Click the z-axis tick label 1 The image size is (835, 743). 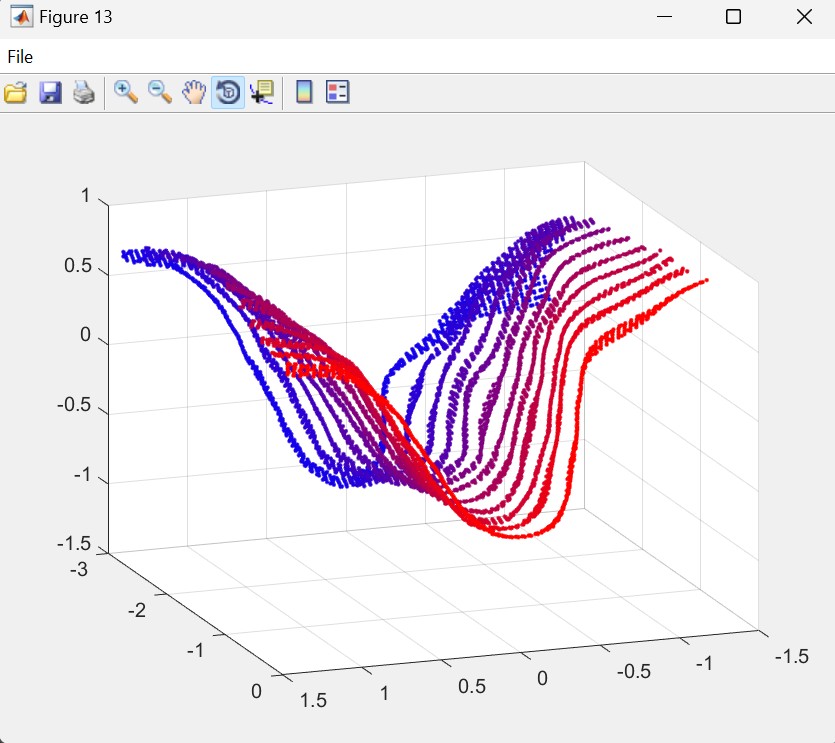coord(86,197)
